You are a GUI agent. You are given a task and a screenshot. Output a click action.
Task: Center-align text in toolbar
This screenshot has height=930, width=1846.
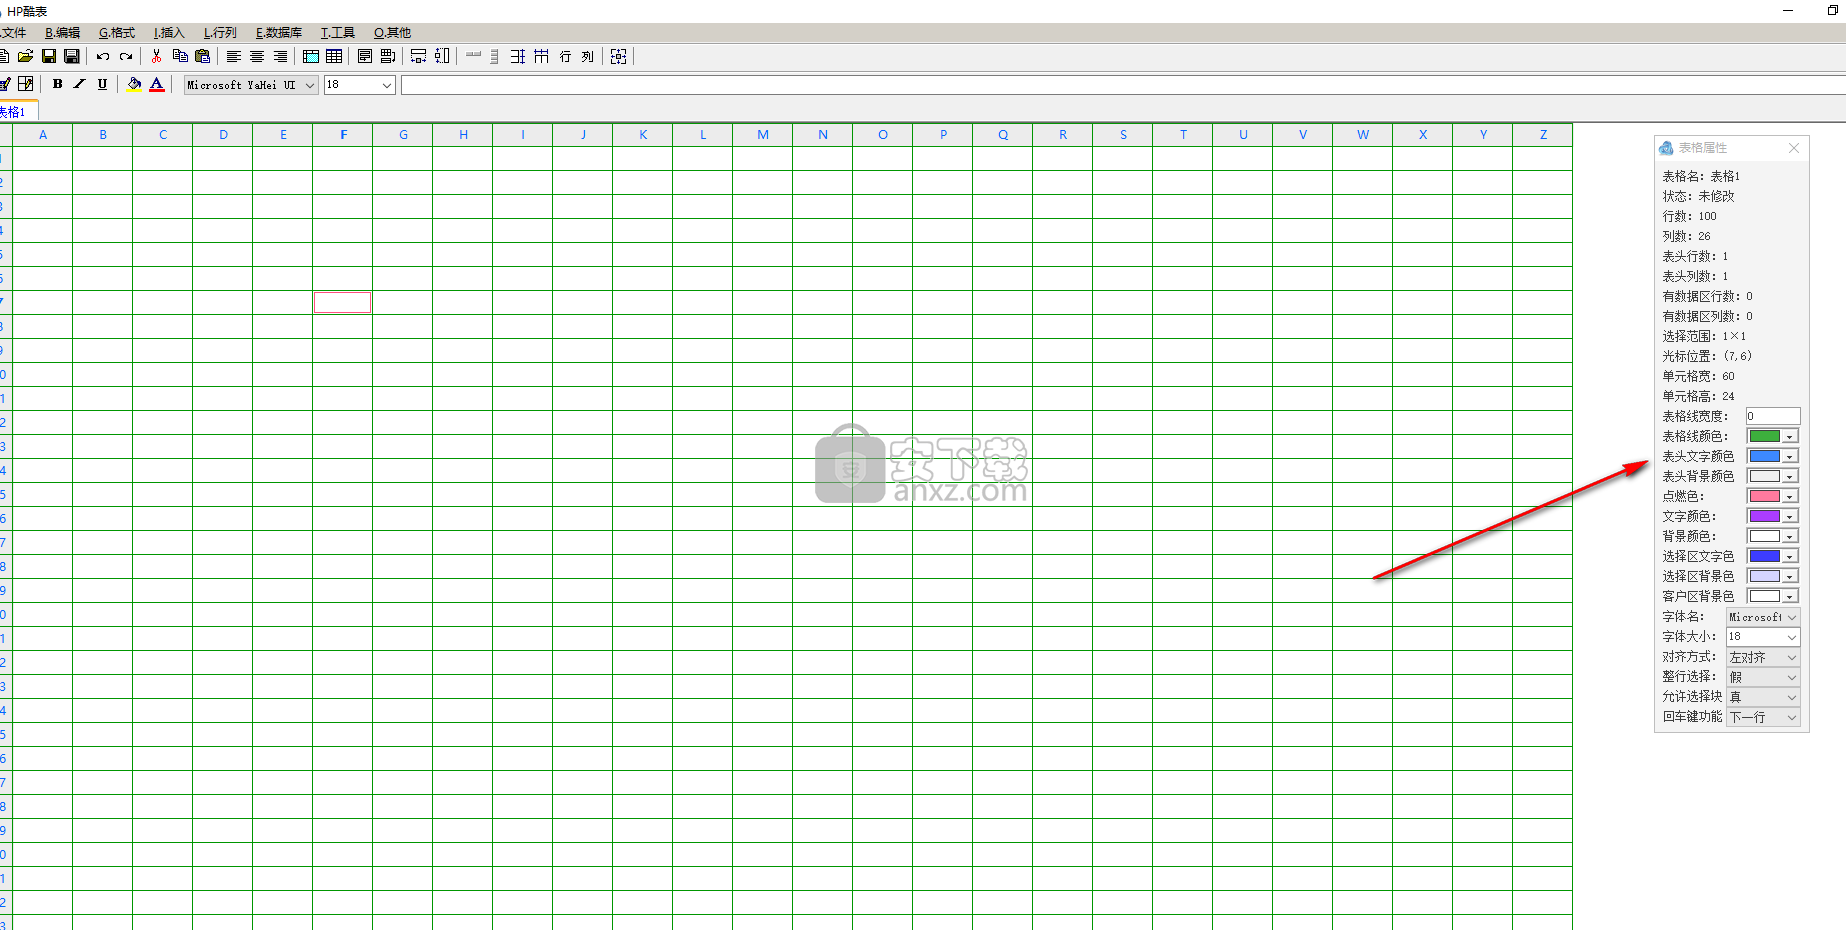pyautogui.click(x=257, y=56)
